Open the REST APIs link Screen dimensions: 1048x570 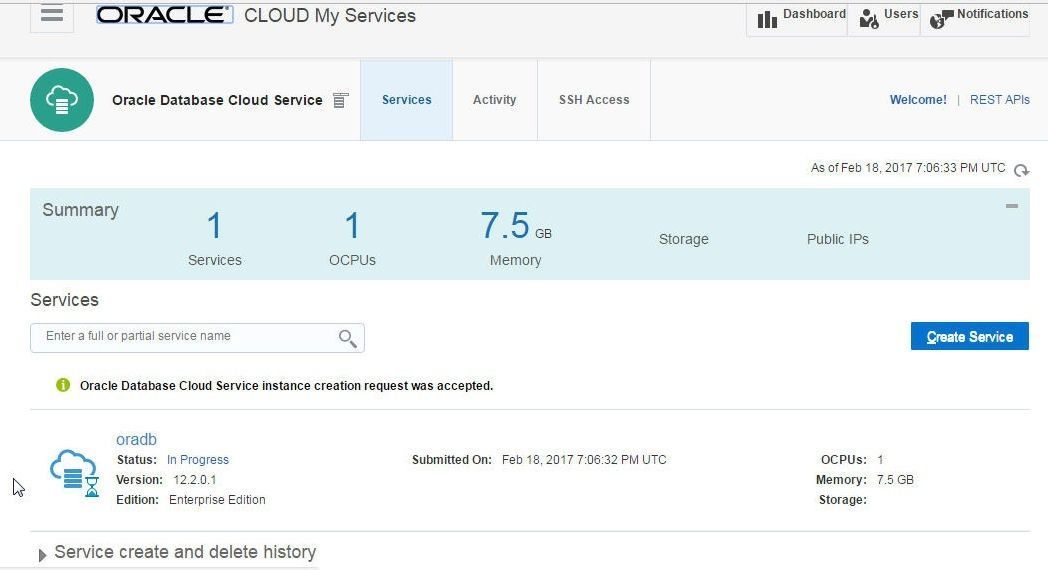click(1000, 100)
